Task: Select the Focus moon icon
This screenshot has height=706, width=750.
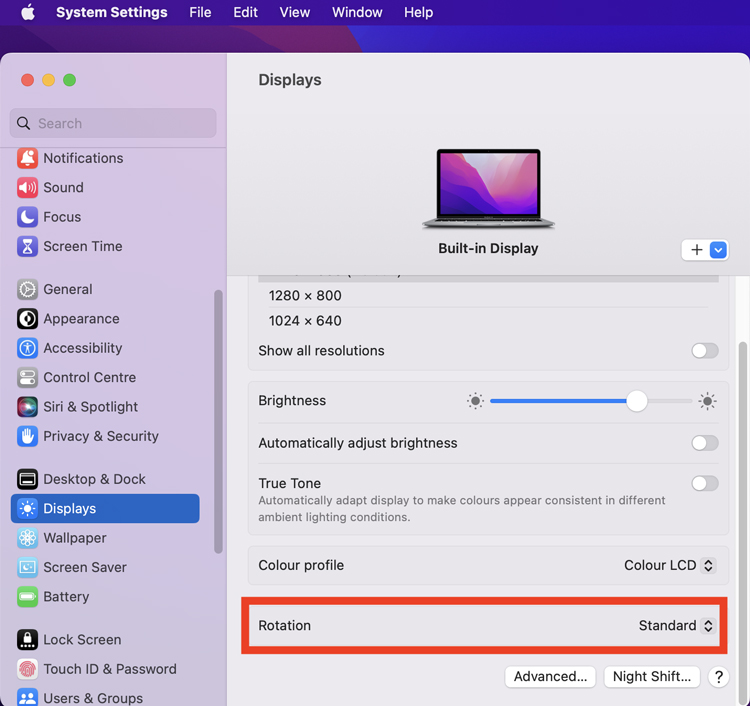Action: click(27, 217)
